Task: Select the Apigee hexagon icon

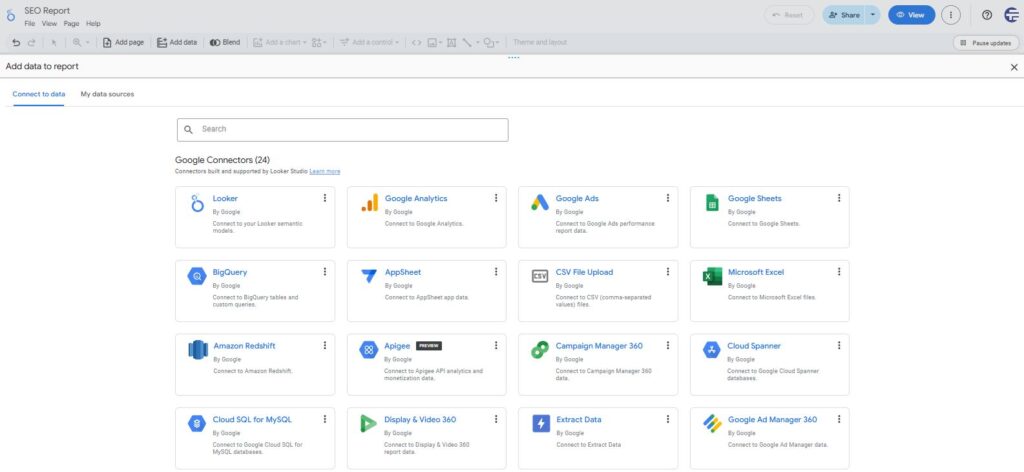Action: click(x=368, y=350)
